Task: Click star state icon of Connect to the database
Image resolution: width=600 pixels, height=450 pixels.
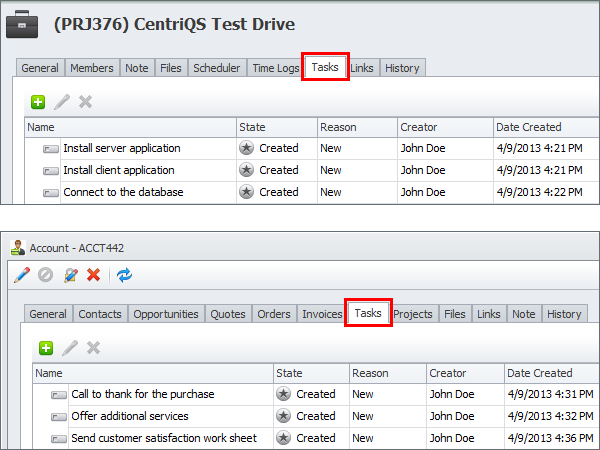Action: [246, 192]
